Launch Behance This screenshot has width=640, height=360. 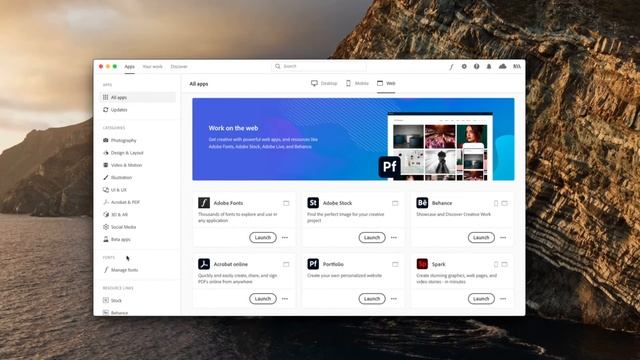tap(481, 238)
